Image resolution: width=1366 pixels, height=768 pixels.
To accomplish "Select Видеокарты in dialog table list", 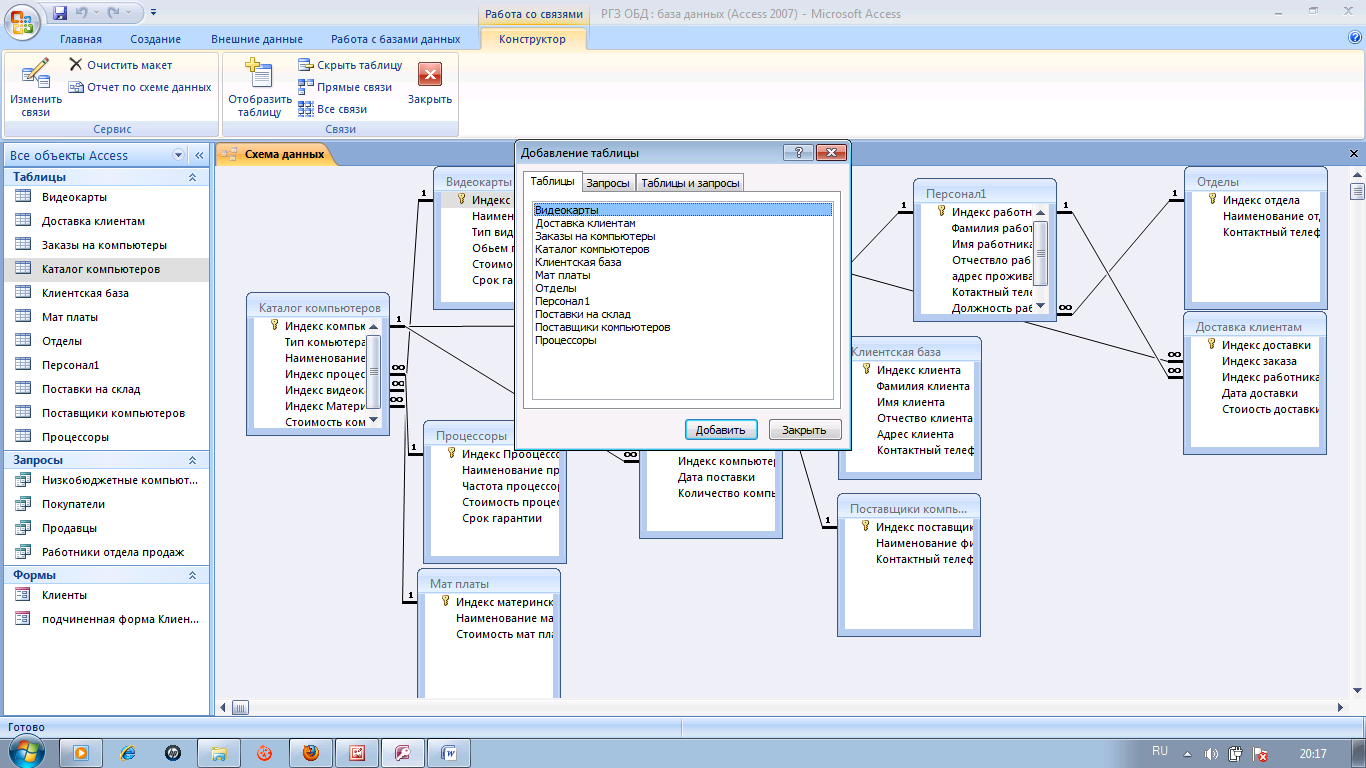I will click(682, 210).
